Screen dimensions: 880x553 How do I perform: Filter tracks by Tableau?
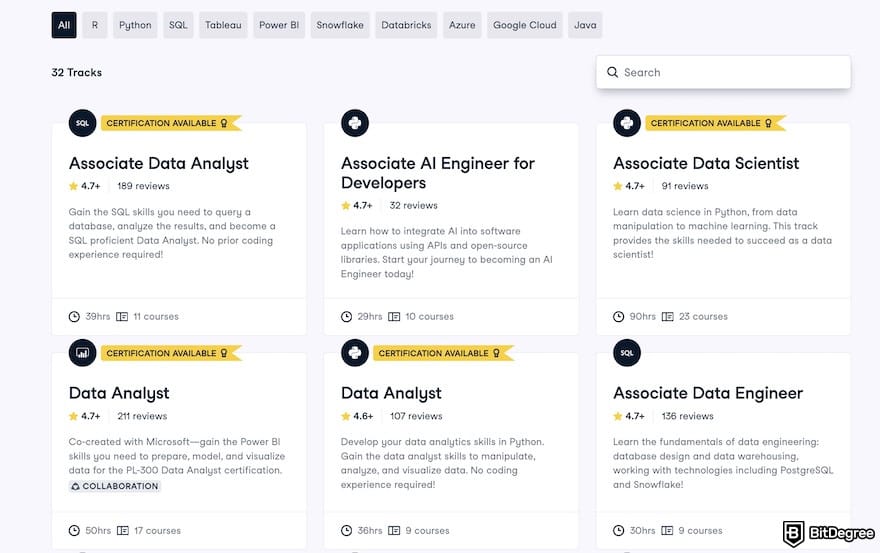pos(223,25)
